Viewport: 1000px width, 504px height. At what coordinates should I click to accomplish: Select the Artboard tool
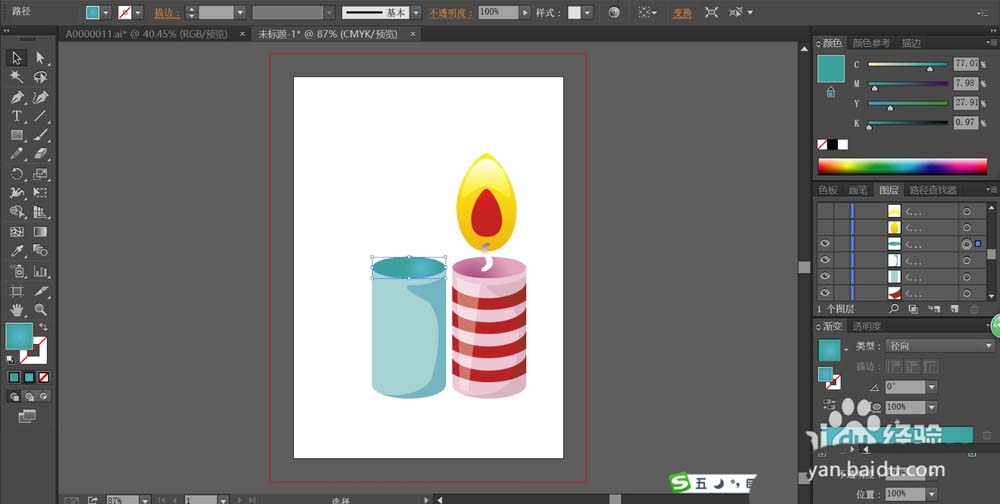click(x=17, y=291)
